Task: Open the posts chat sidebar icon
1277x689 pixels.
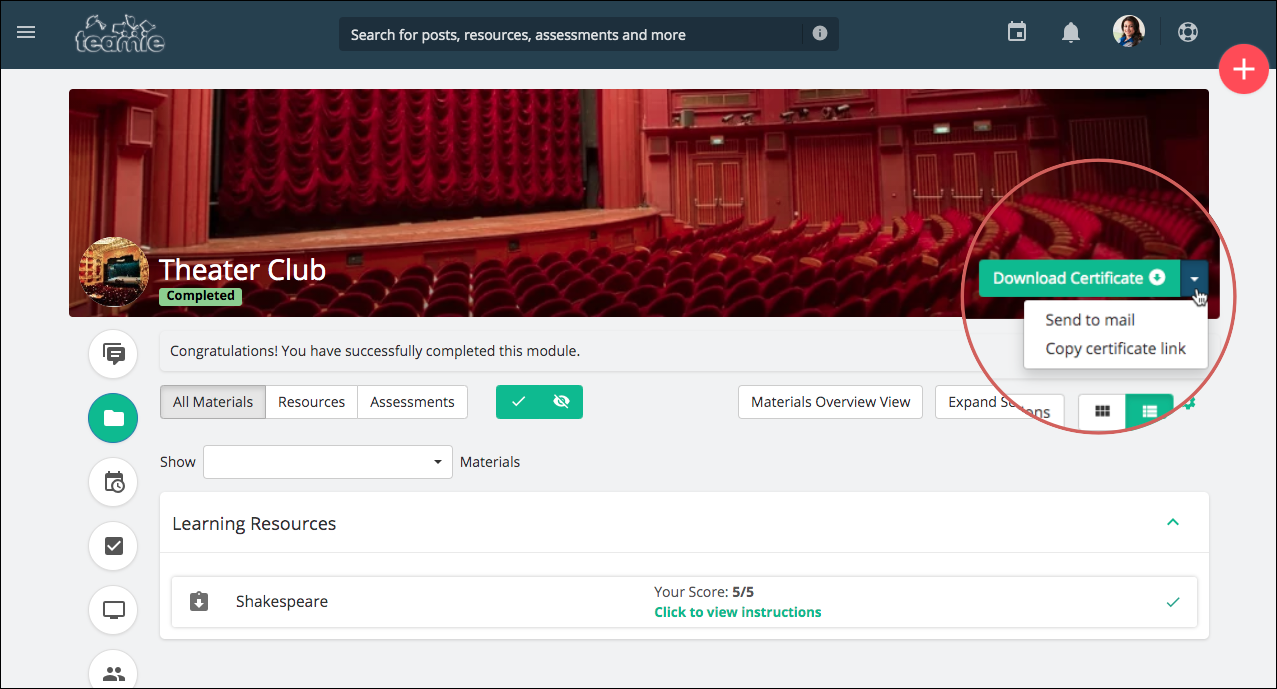Action: [114, 354]
